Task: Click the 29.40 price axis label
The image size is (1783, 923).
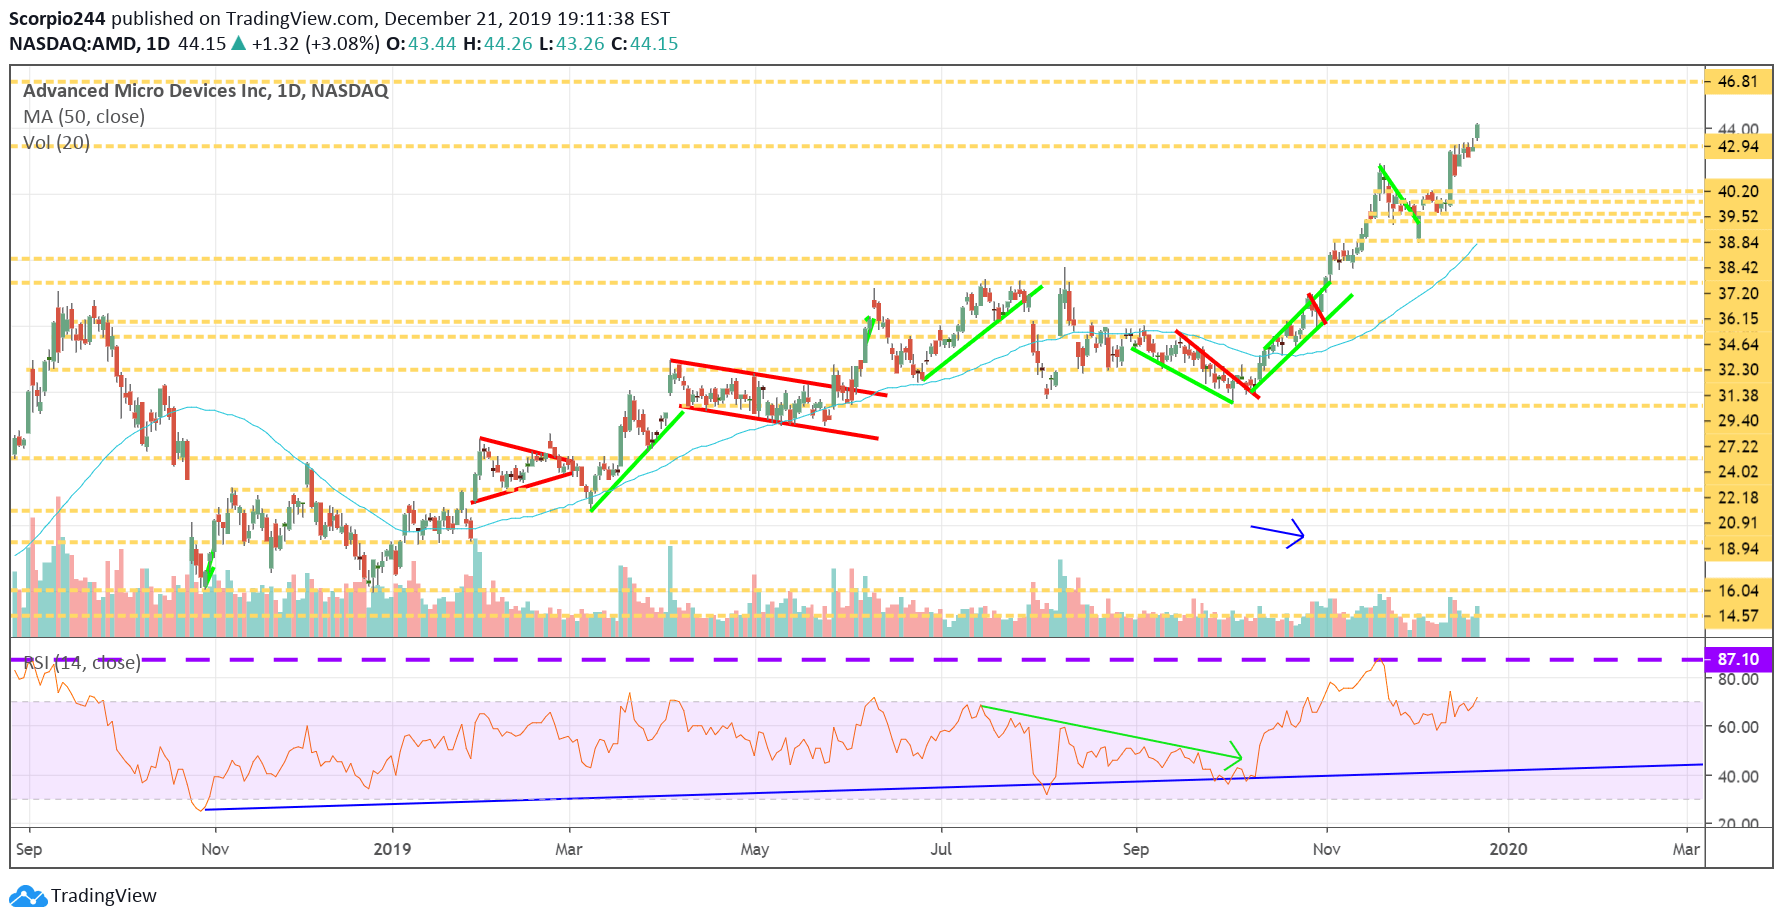Action: pos(1738,420)
